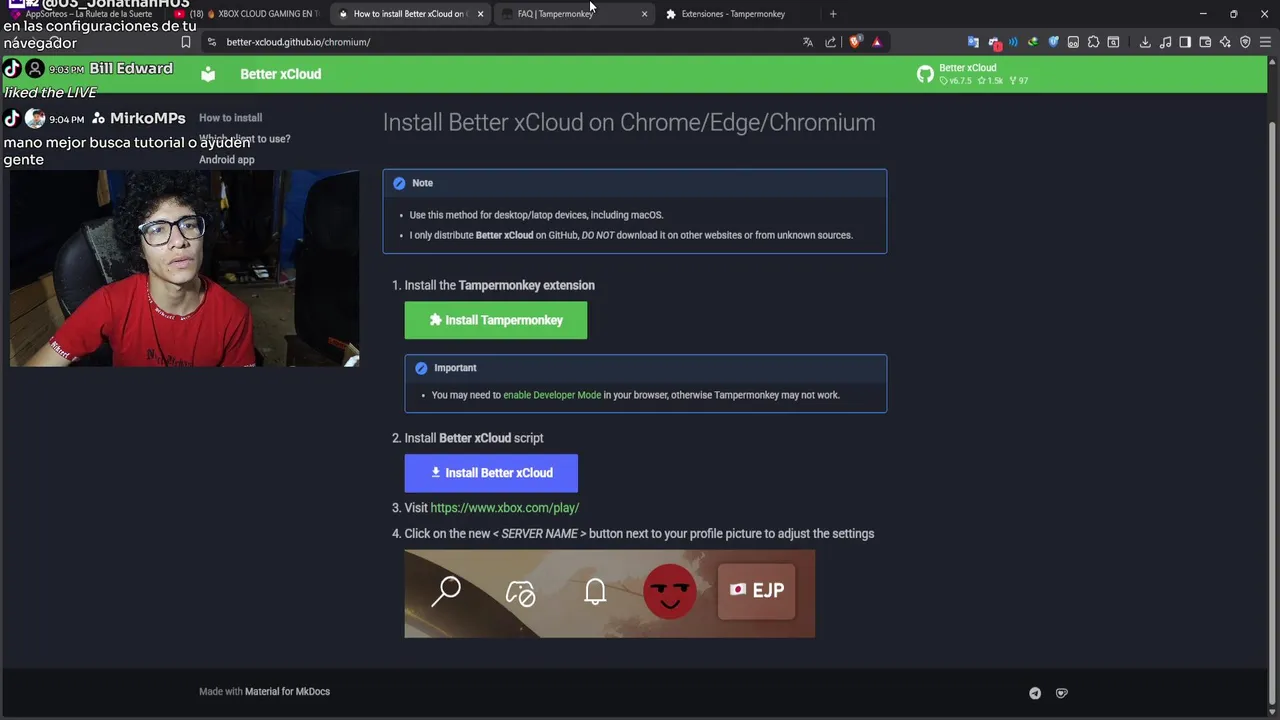
Task: Open the downloads arrow icon
Action: (x=1145, y=42)
